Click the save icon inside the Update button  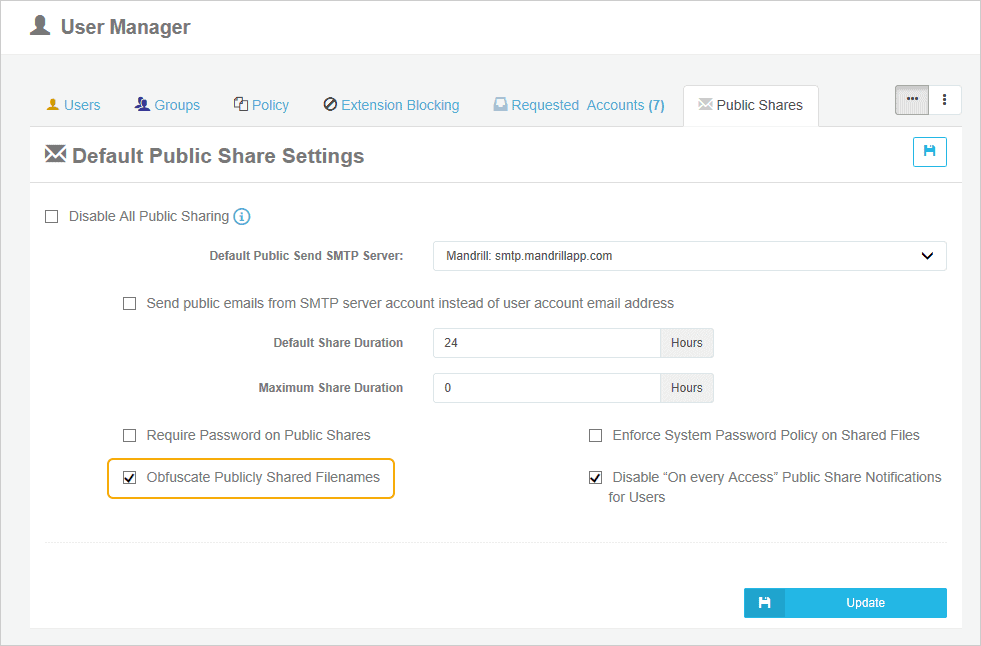(764, 602)
